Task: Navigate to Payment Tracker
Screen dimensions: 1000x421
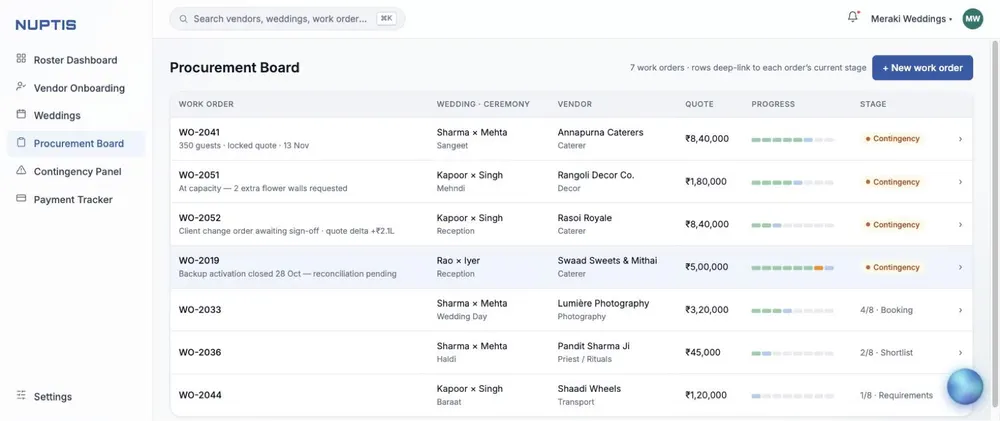Action: pyautogui.click(x=76, y=200)
